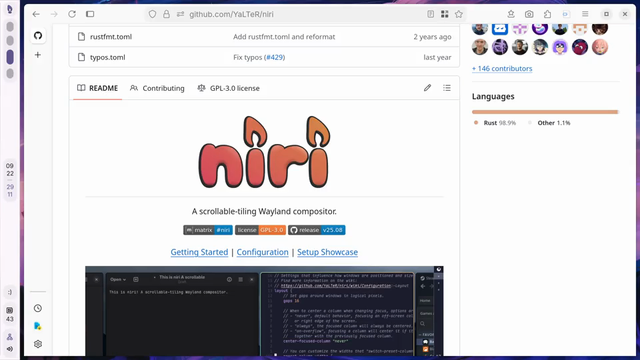Viewport: 640px width, 360px height.
Task: Open the Getting Started link
Action: coord(199,252)
